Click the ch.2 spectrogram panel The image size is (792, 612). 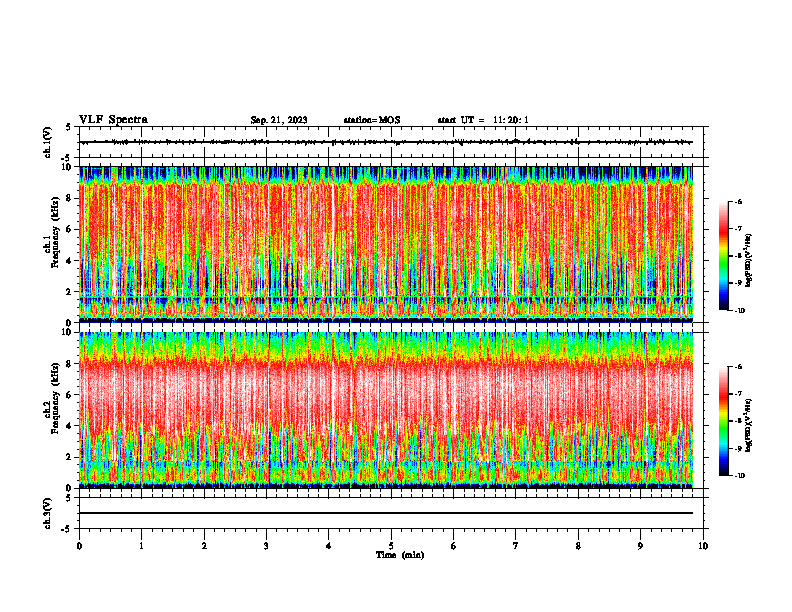386,410
